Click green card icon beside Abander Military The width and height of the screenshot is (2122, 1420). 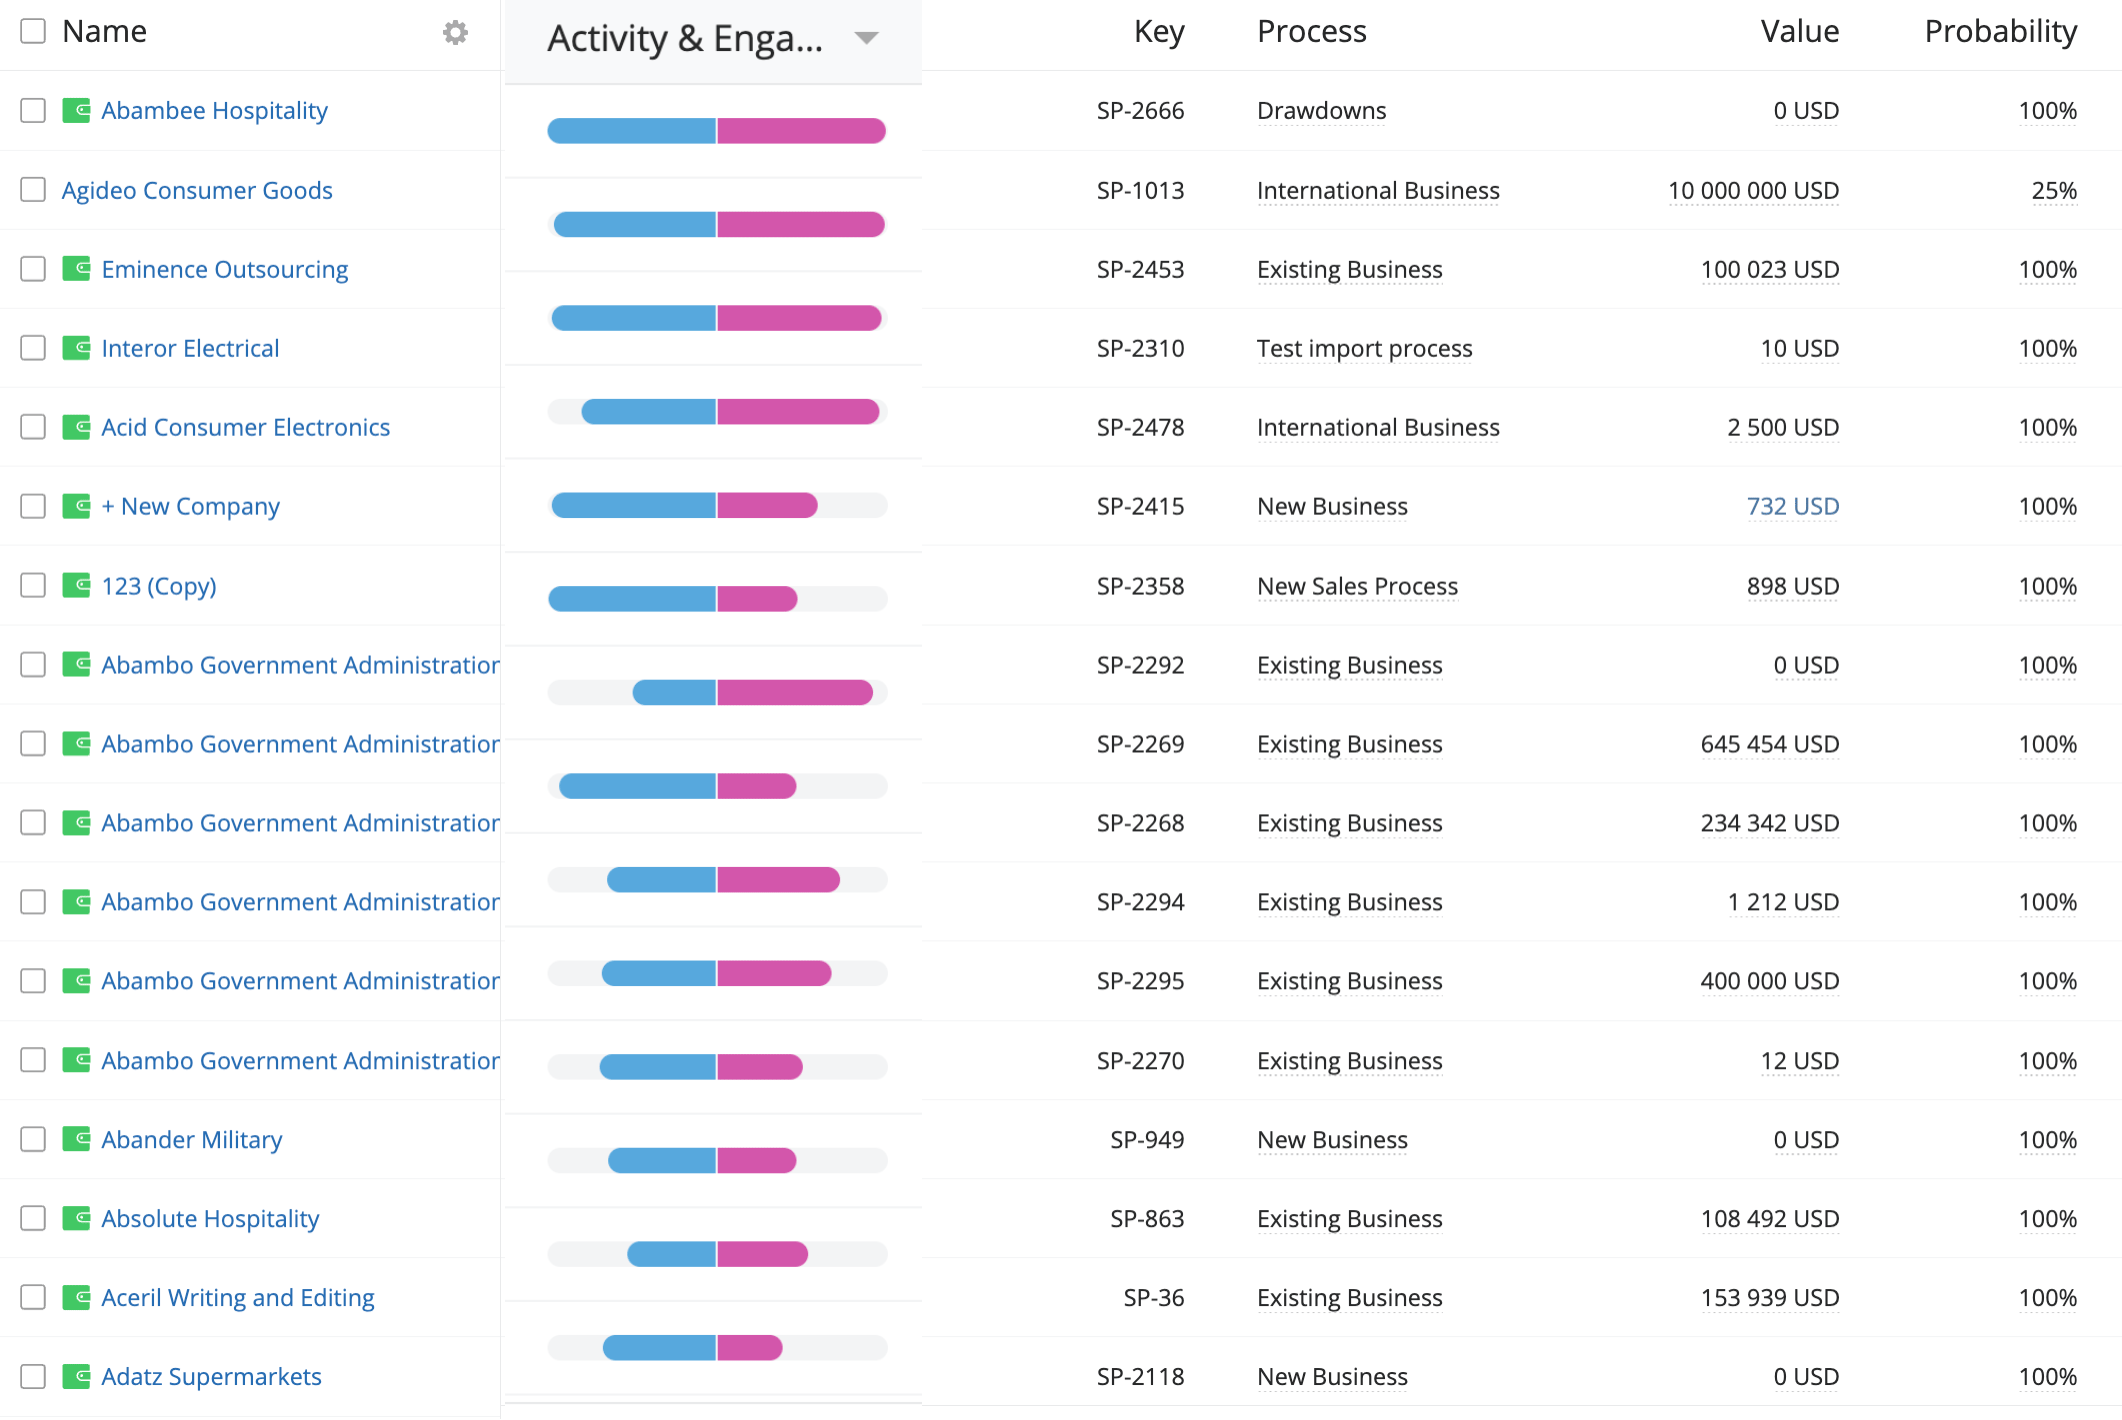click(76, 1139)
